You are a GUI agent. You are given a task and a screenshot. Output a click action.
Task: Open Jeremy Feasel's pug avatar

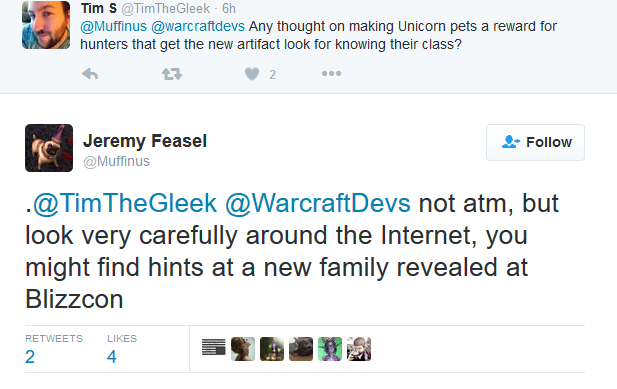click(x=49, y=148)
